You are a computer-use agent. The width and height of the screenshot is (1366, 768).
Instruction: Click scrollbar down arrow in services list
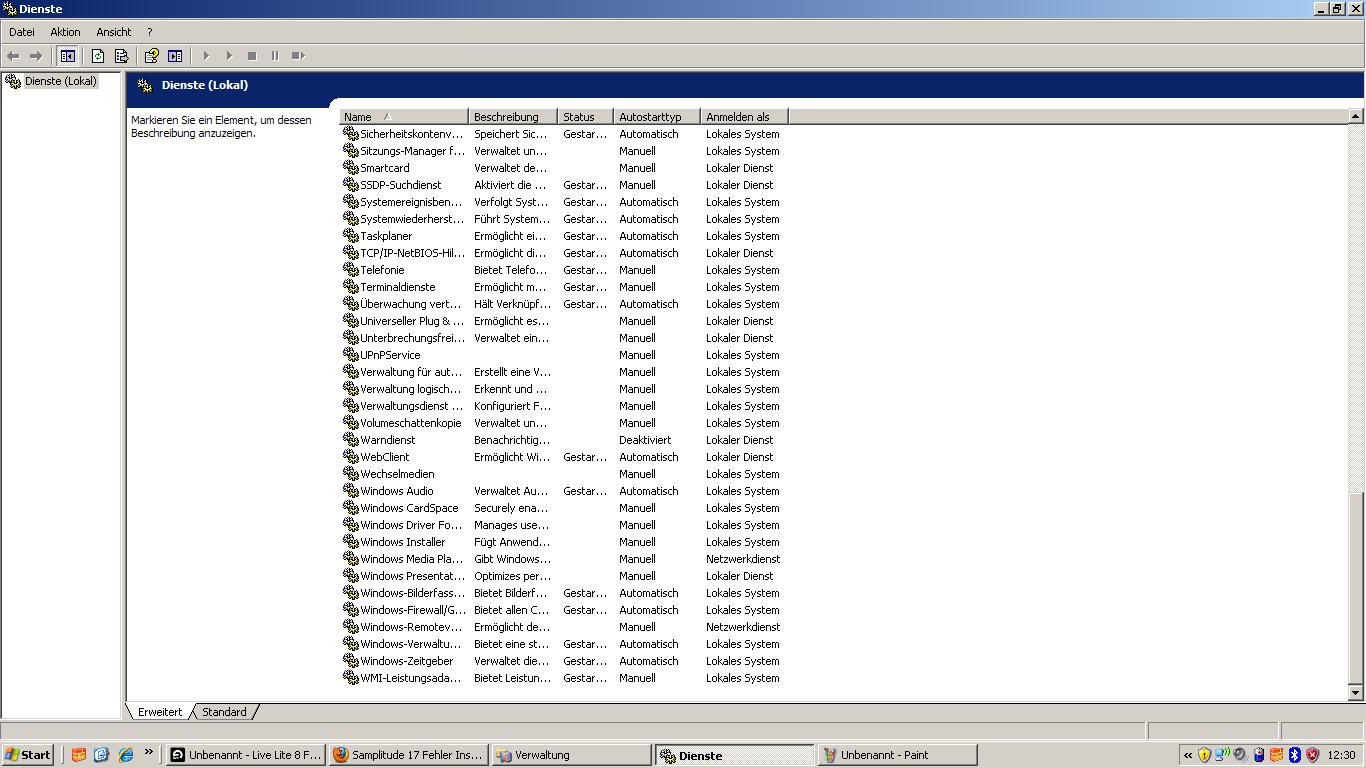pos(1356,692)
